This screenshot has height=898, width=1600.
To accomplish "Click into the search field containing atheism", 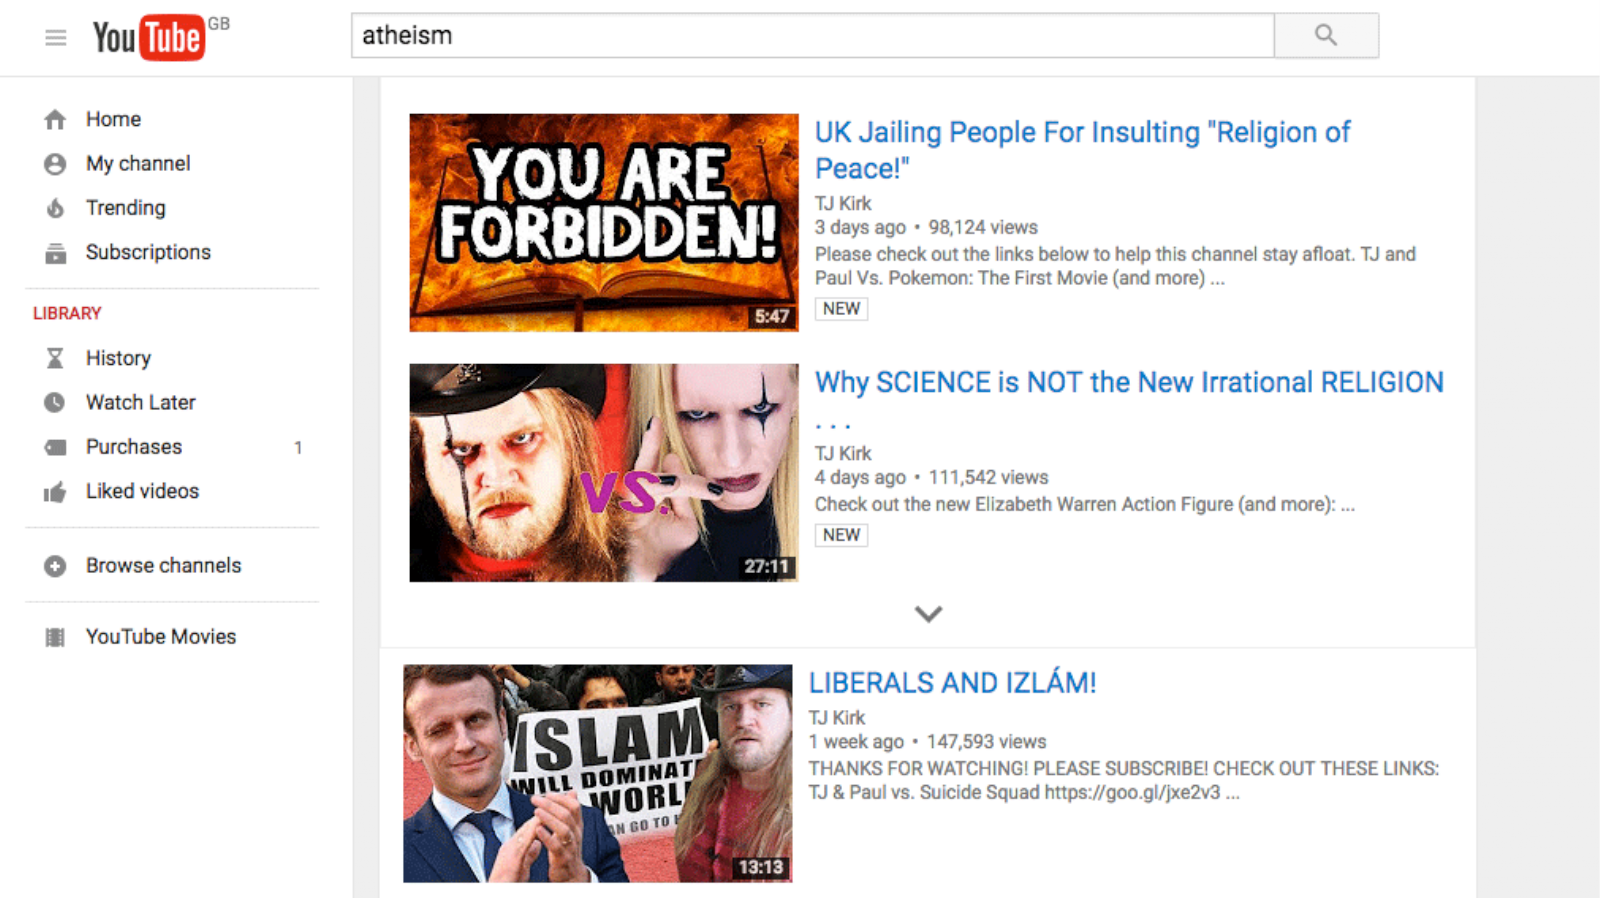I will click(x=812, y=35).
